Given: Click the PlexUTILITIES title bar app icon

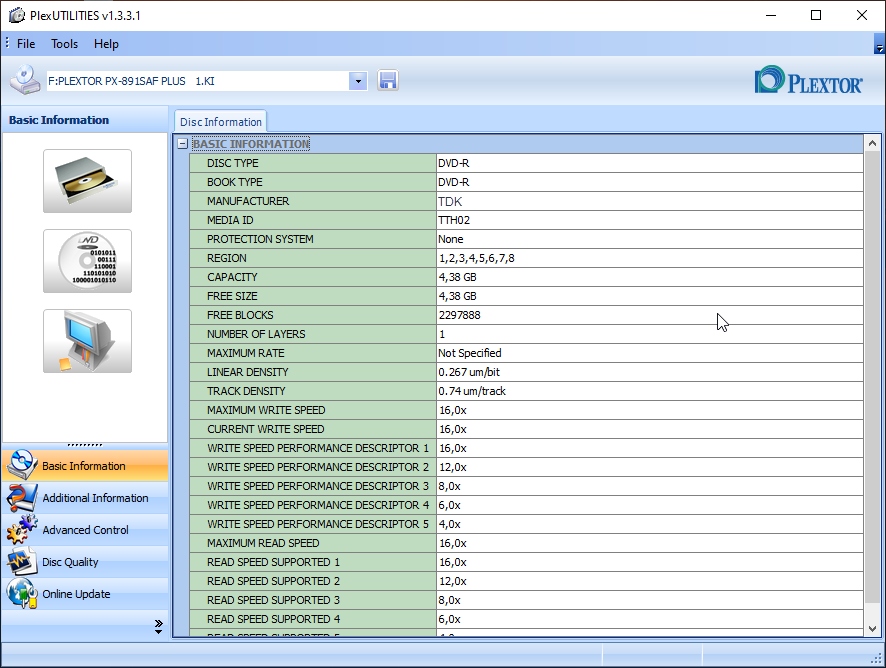Looking at the screenshot, I should pyautogui.click(x=17, y=15).
